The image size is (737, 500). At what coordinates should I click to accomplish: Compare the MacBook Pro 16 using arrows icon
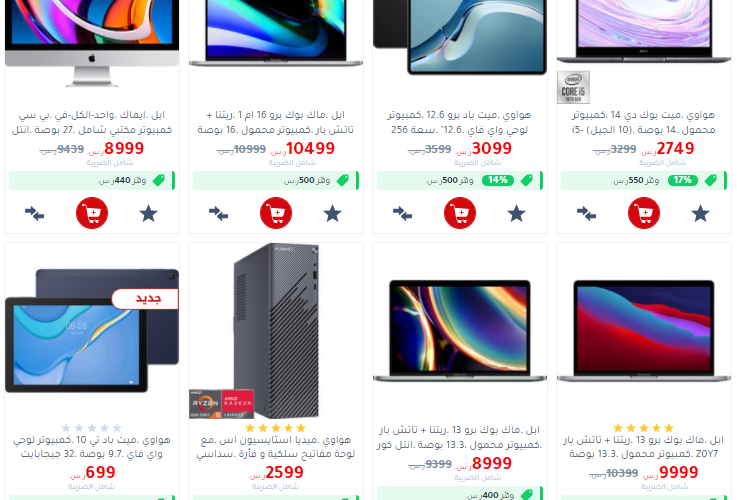click(219, 214)
